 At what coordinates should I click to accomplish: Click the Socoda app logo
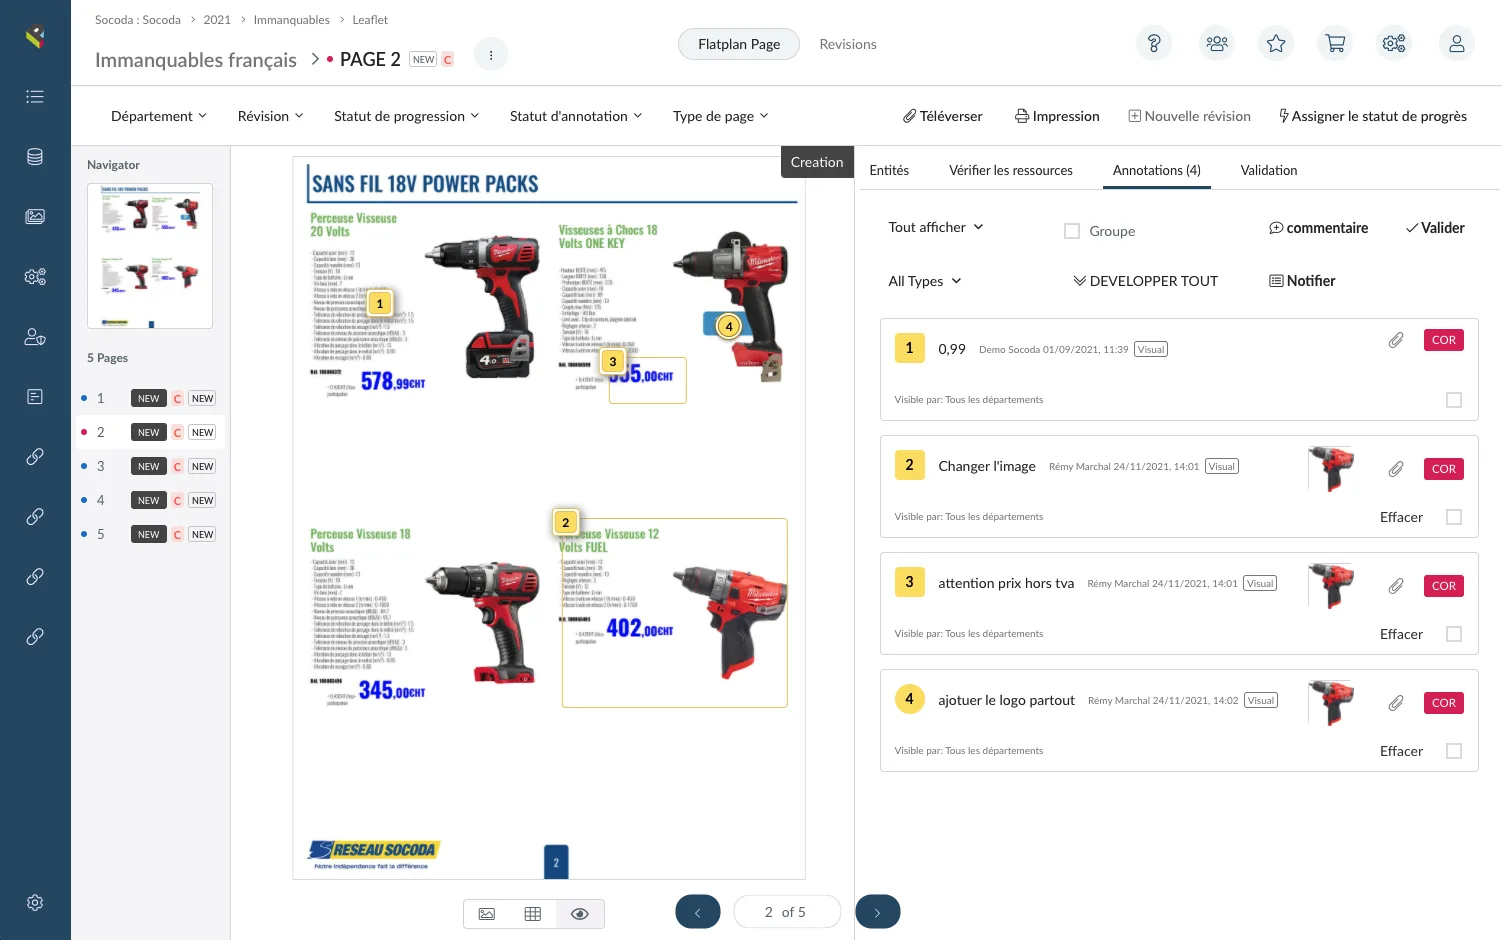[x=35, y=37]
